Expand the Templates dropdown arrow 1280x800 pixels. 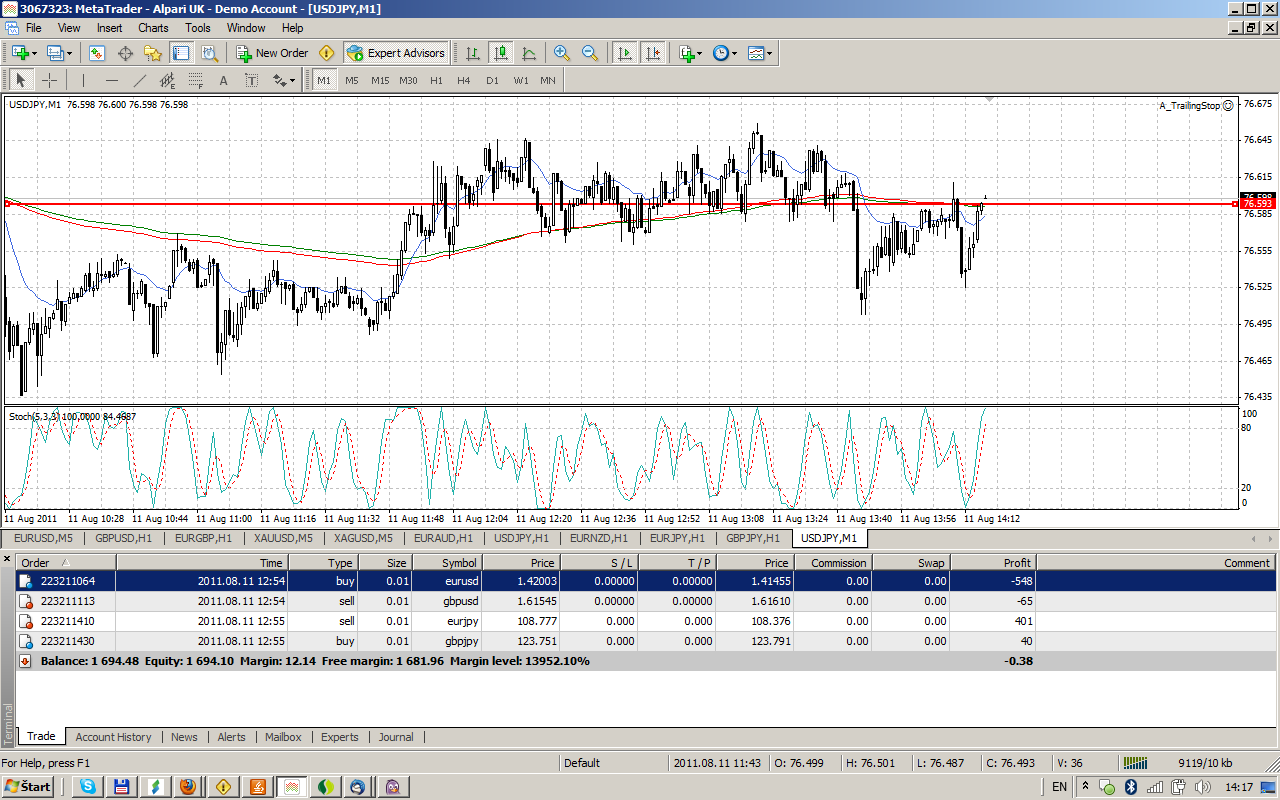[770, 53]
